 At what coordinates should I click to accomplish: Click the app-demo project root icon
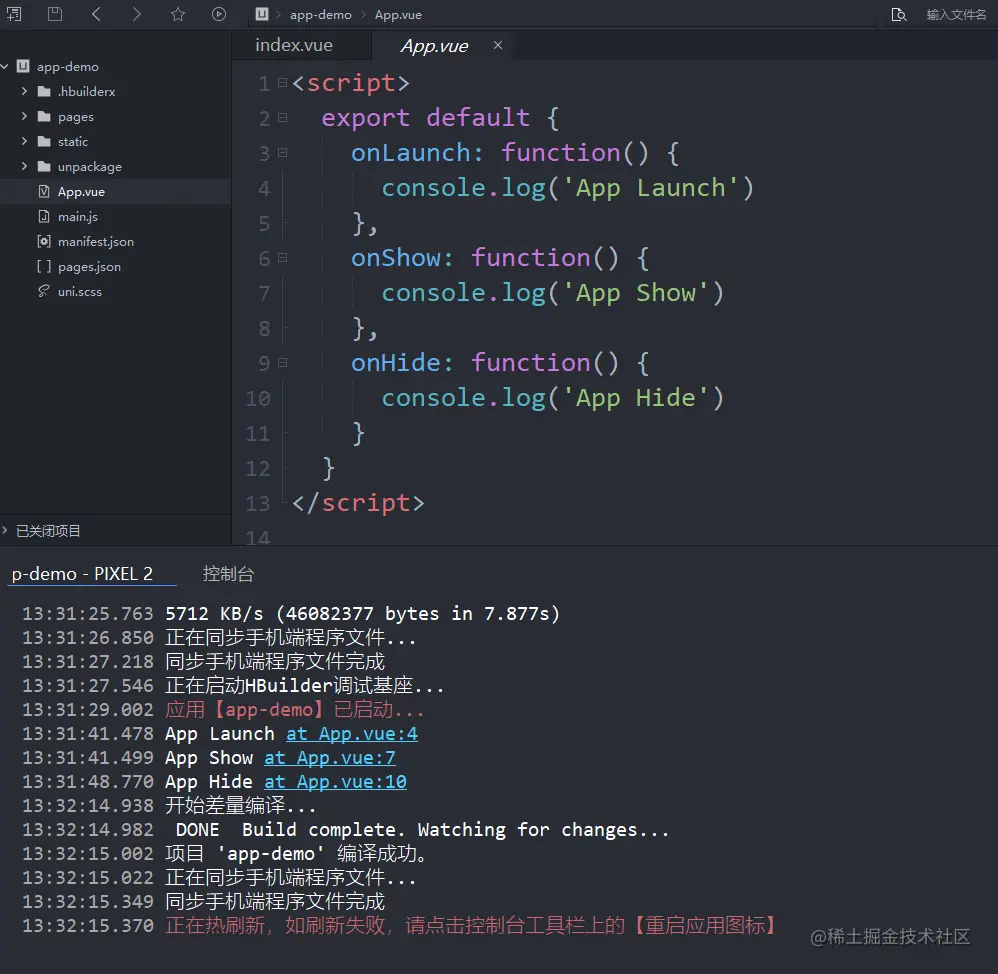point(23,66)
